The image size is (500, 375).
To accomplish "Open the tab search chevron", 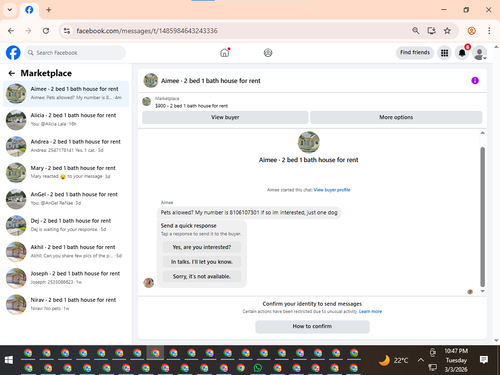I will click(x=10, y=10).
